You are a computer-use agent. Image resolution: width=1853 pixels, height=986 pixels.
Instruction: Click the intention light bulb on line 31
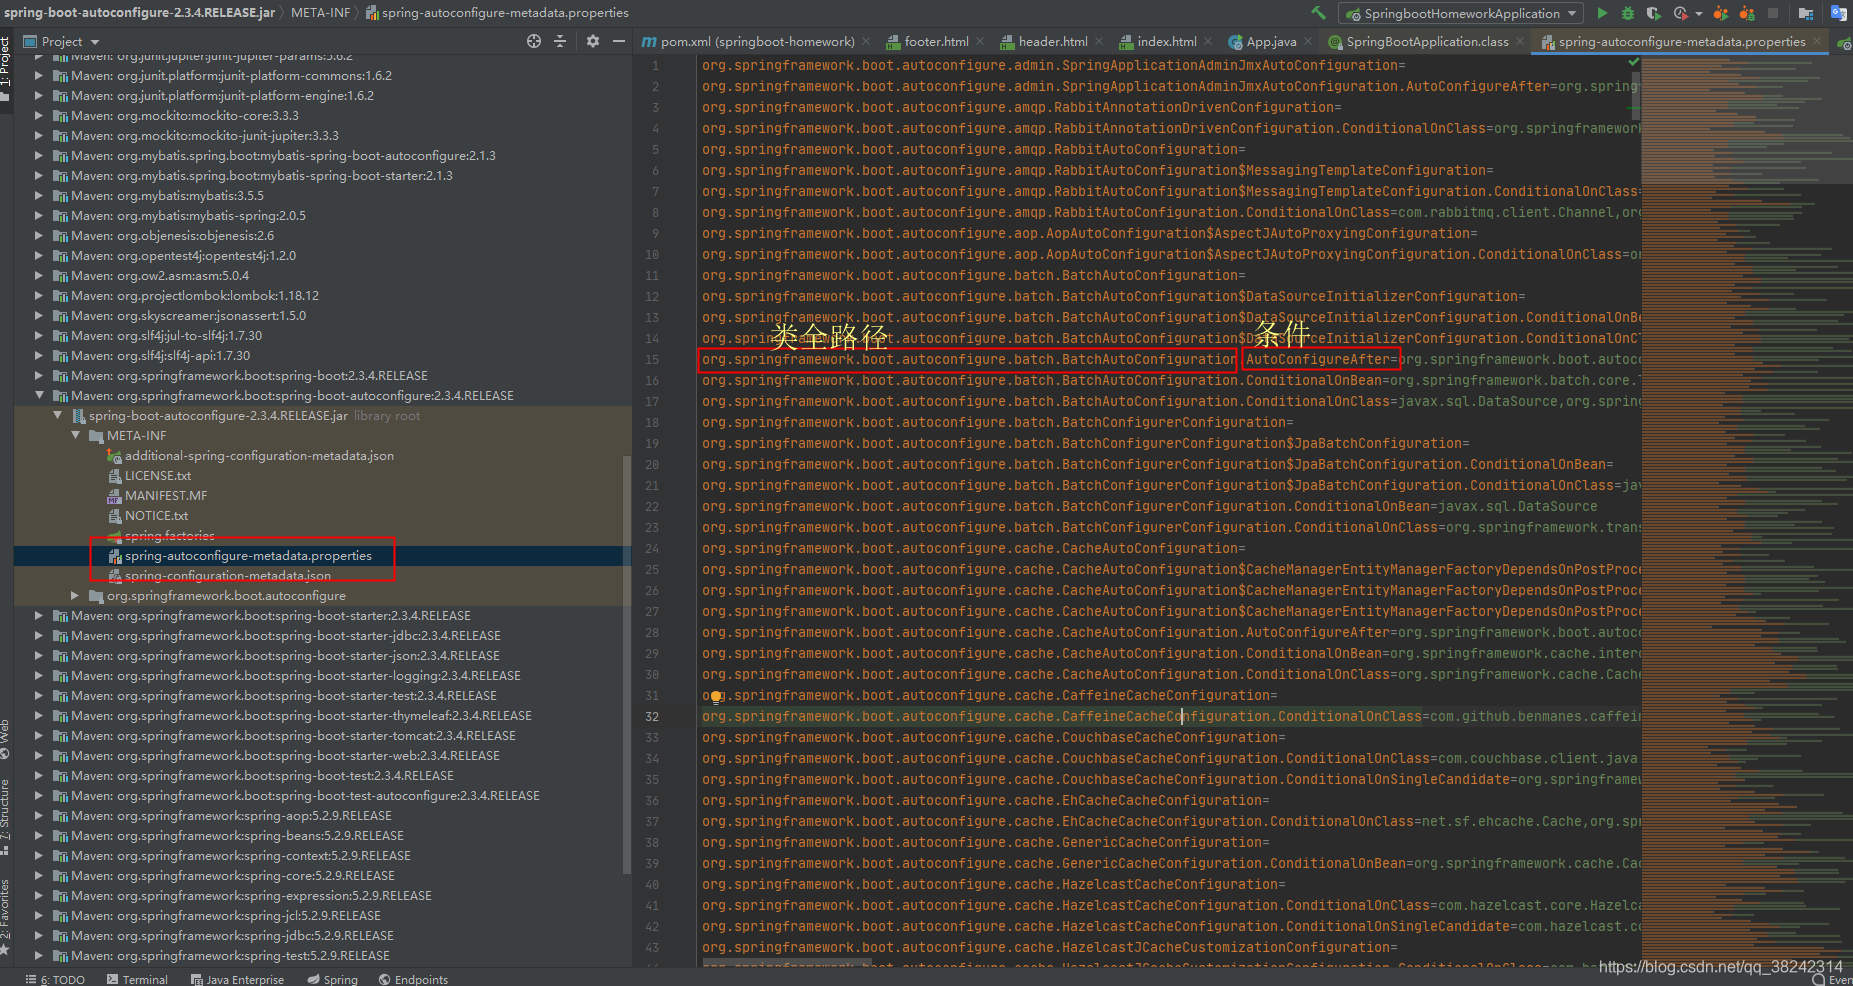point(715,697)
